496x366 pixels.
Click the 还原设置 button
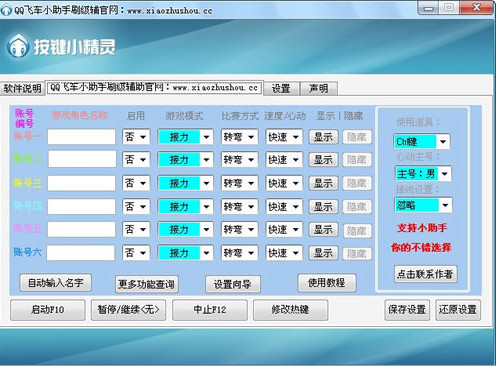click(458, 310)
